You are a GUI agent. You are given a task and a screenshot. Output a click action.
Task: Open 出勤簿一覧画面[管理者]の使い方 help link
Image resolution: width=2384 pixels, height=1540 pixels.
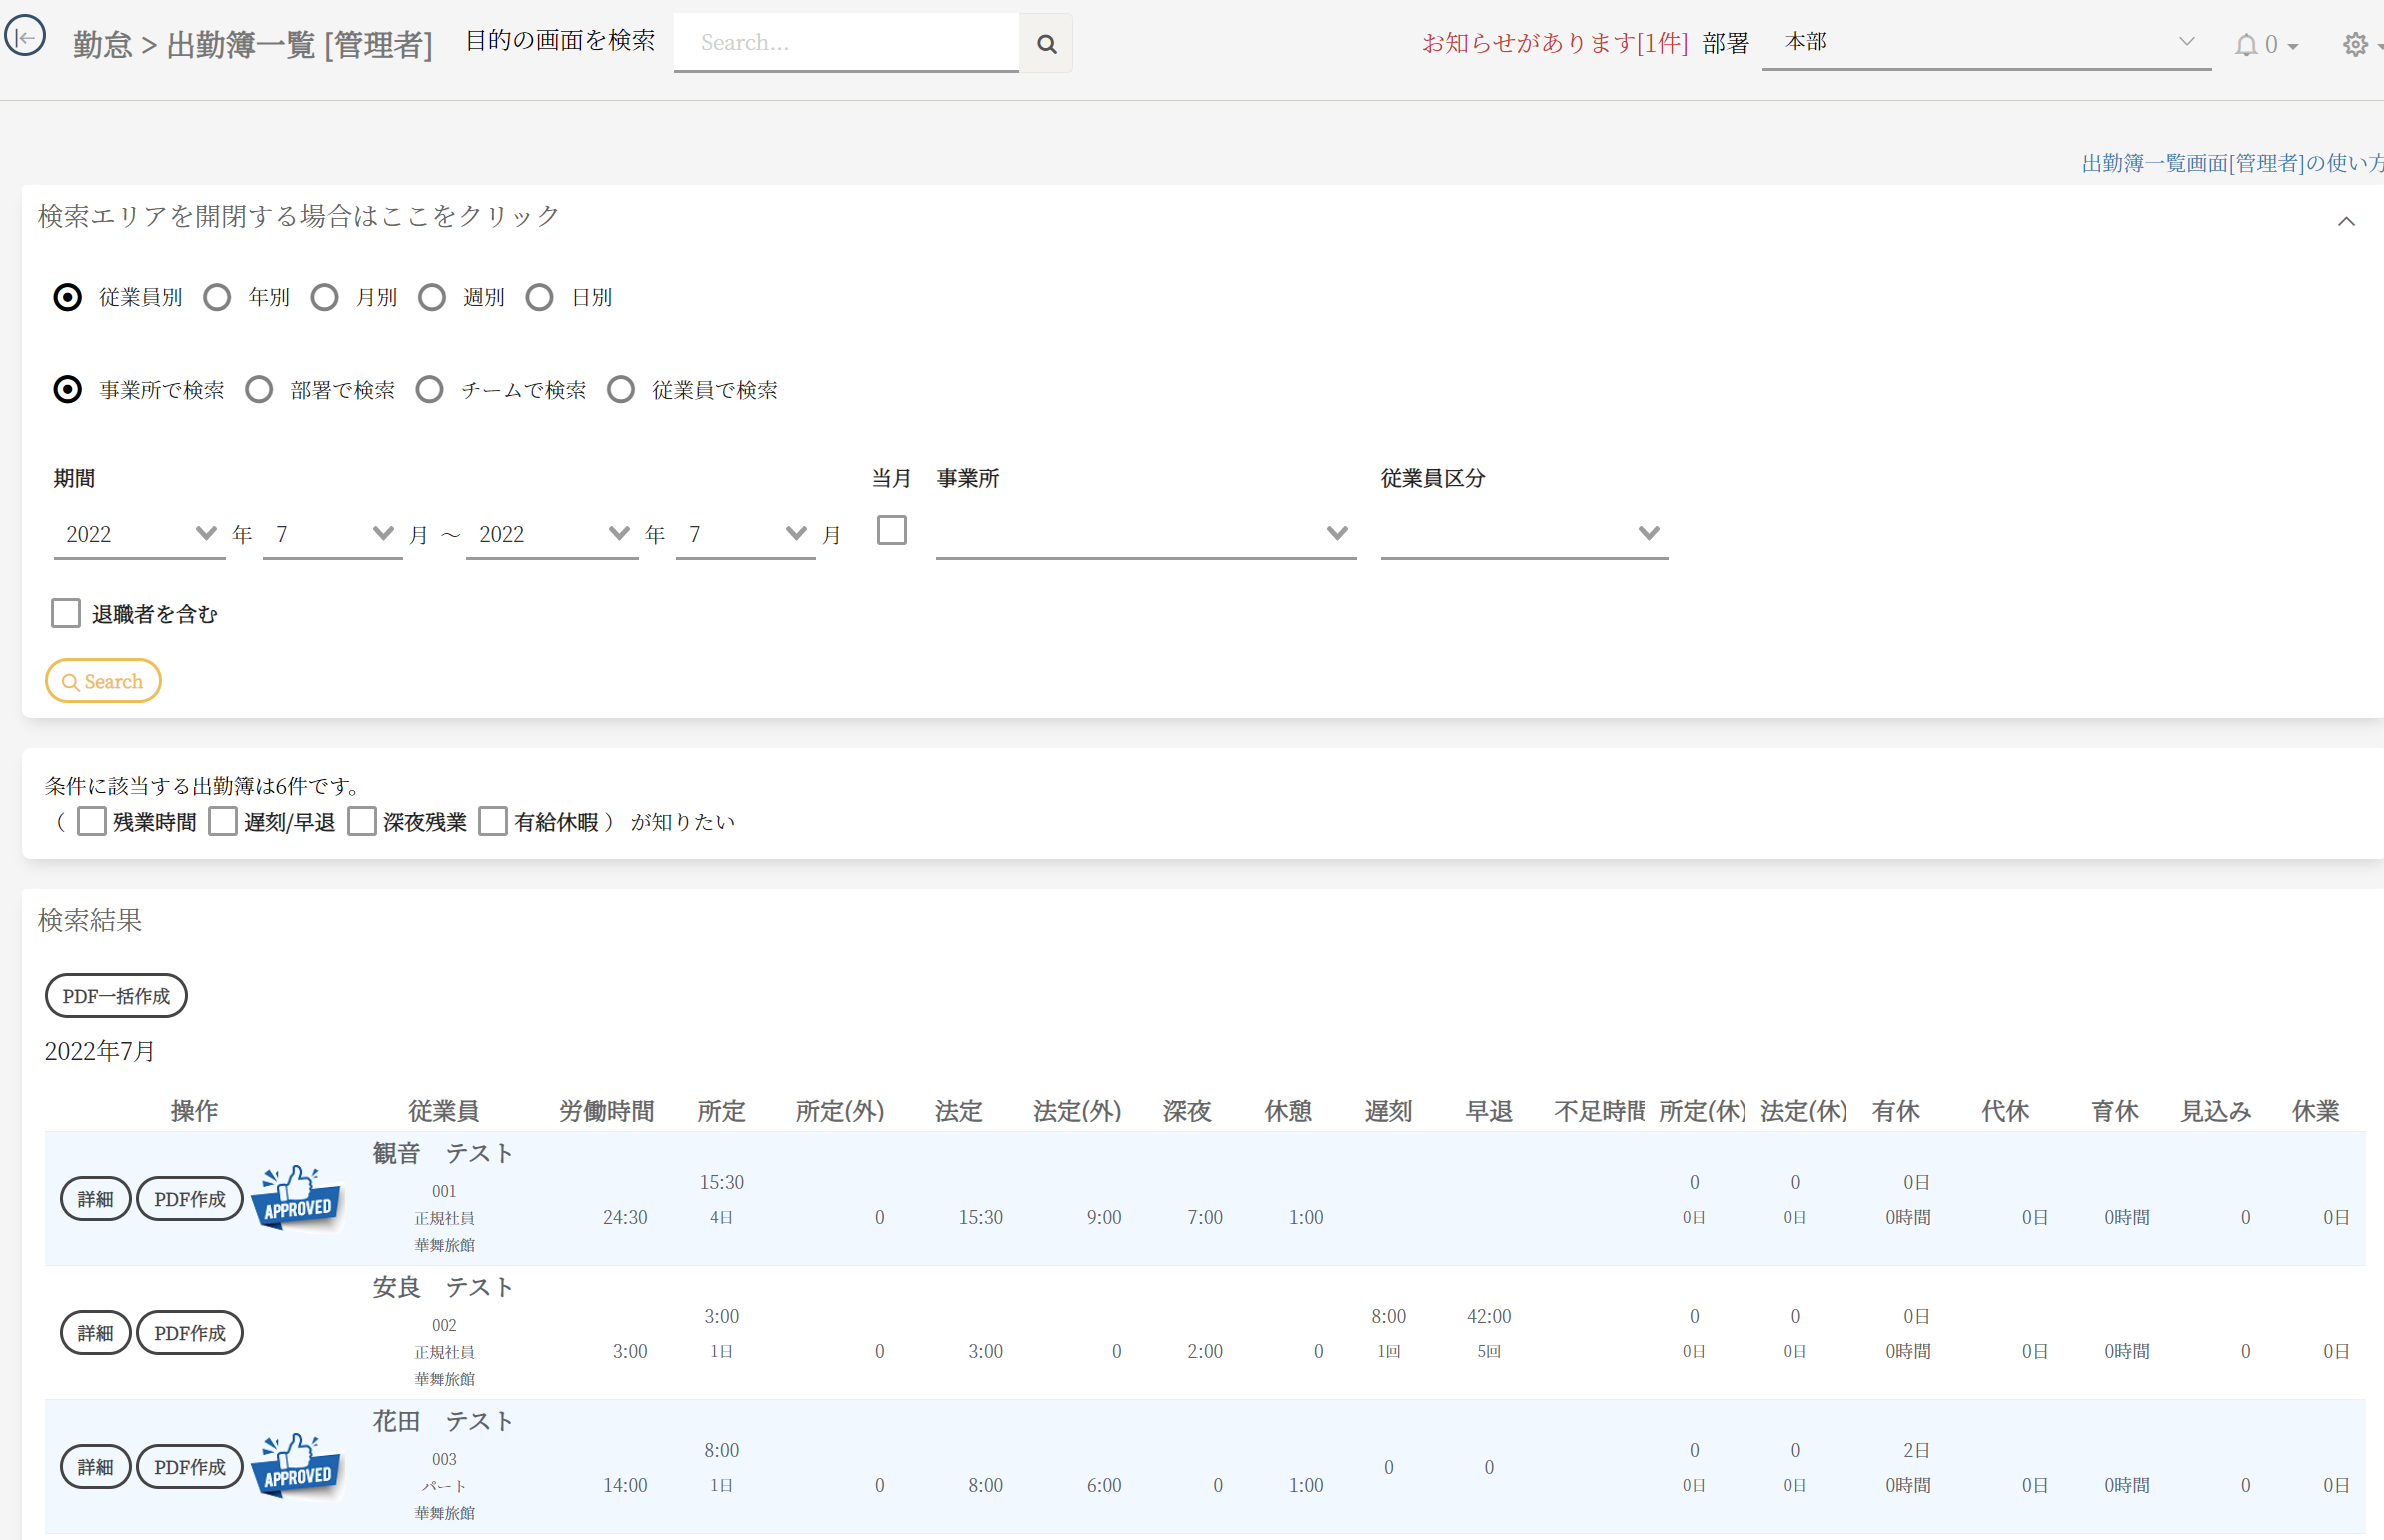[x=2231, y=163]
